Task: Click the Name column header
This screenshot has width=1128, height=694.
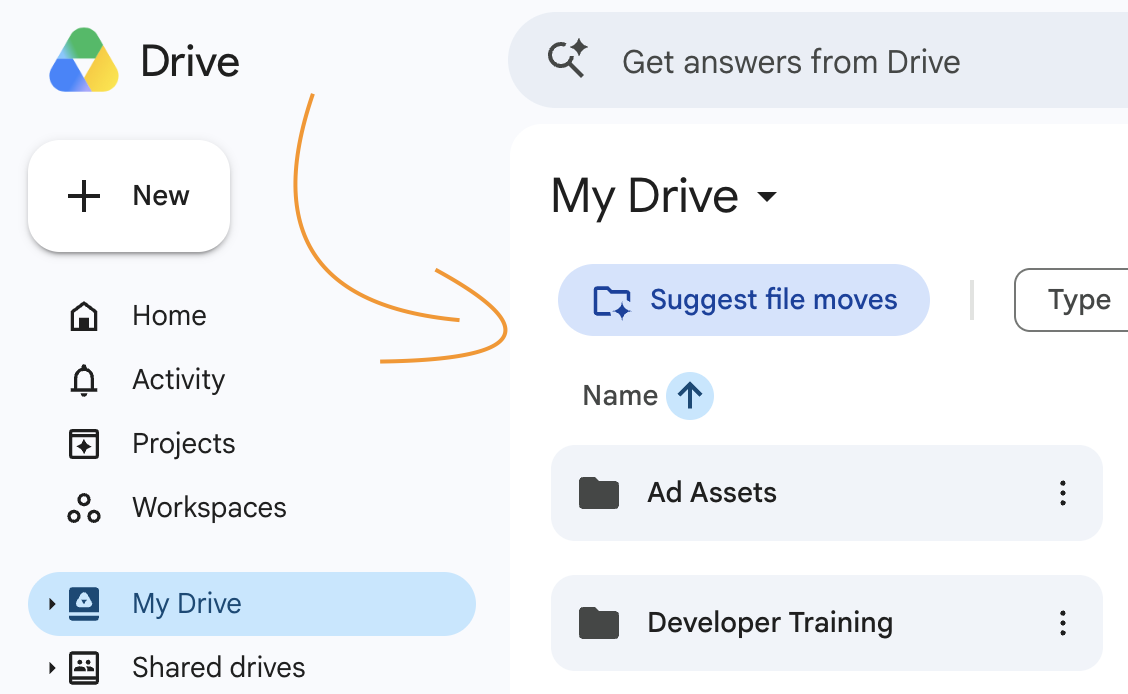Action: coord(620,396)
